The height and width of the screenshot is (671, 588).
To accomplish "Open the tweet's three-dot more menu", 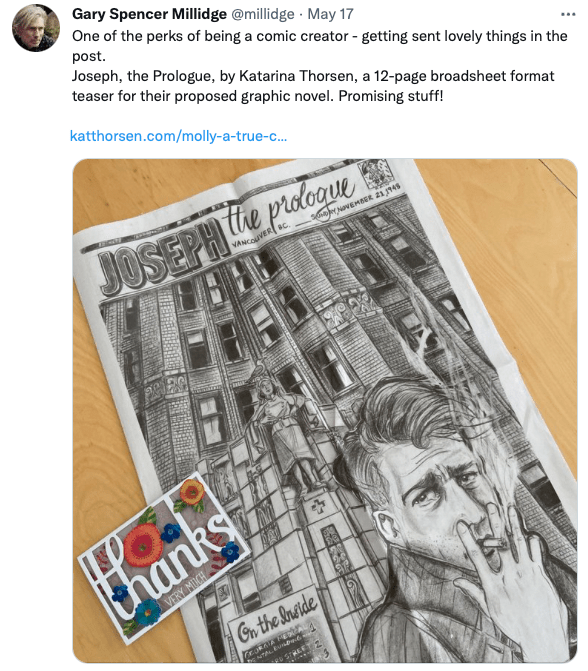I will [x=568, y=15].
